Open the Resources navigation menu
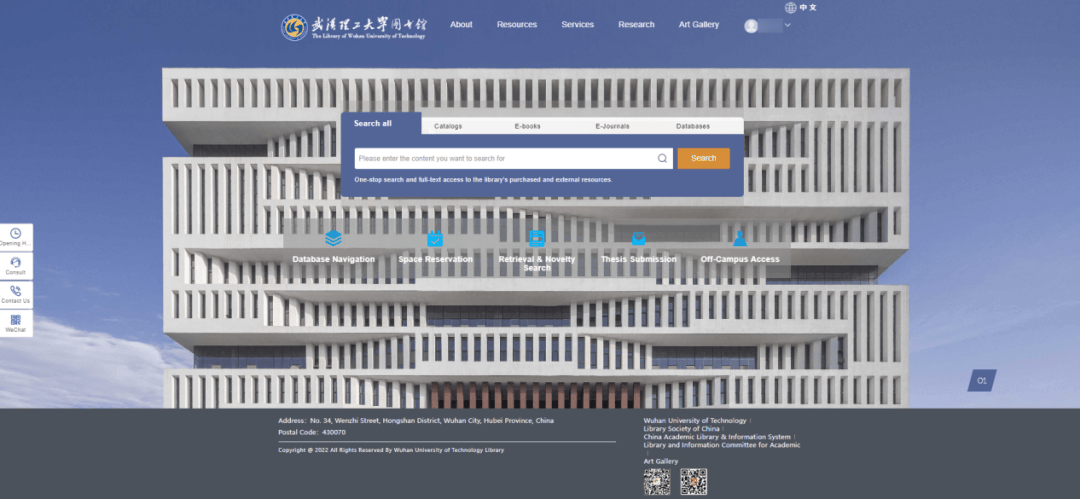This screenshot has height=499, width=1080. point(517,25)
